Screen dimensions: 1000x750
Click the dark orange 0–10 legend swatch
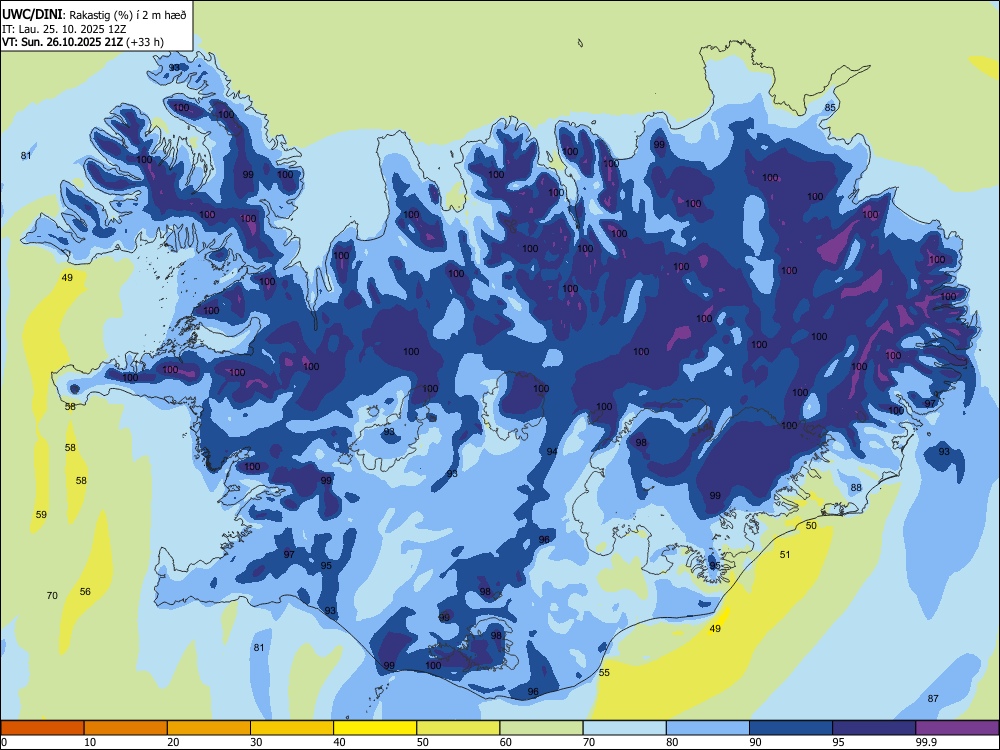point(42,728)
